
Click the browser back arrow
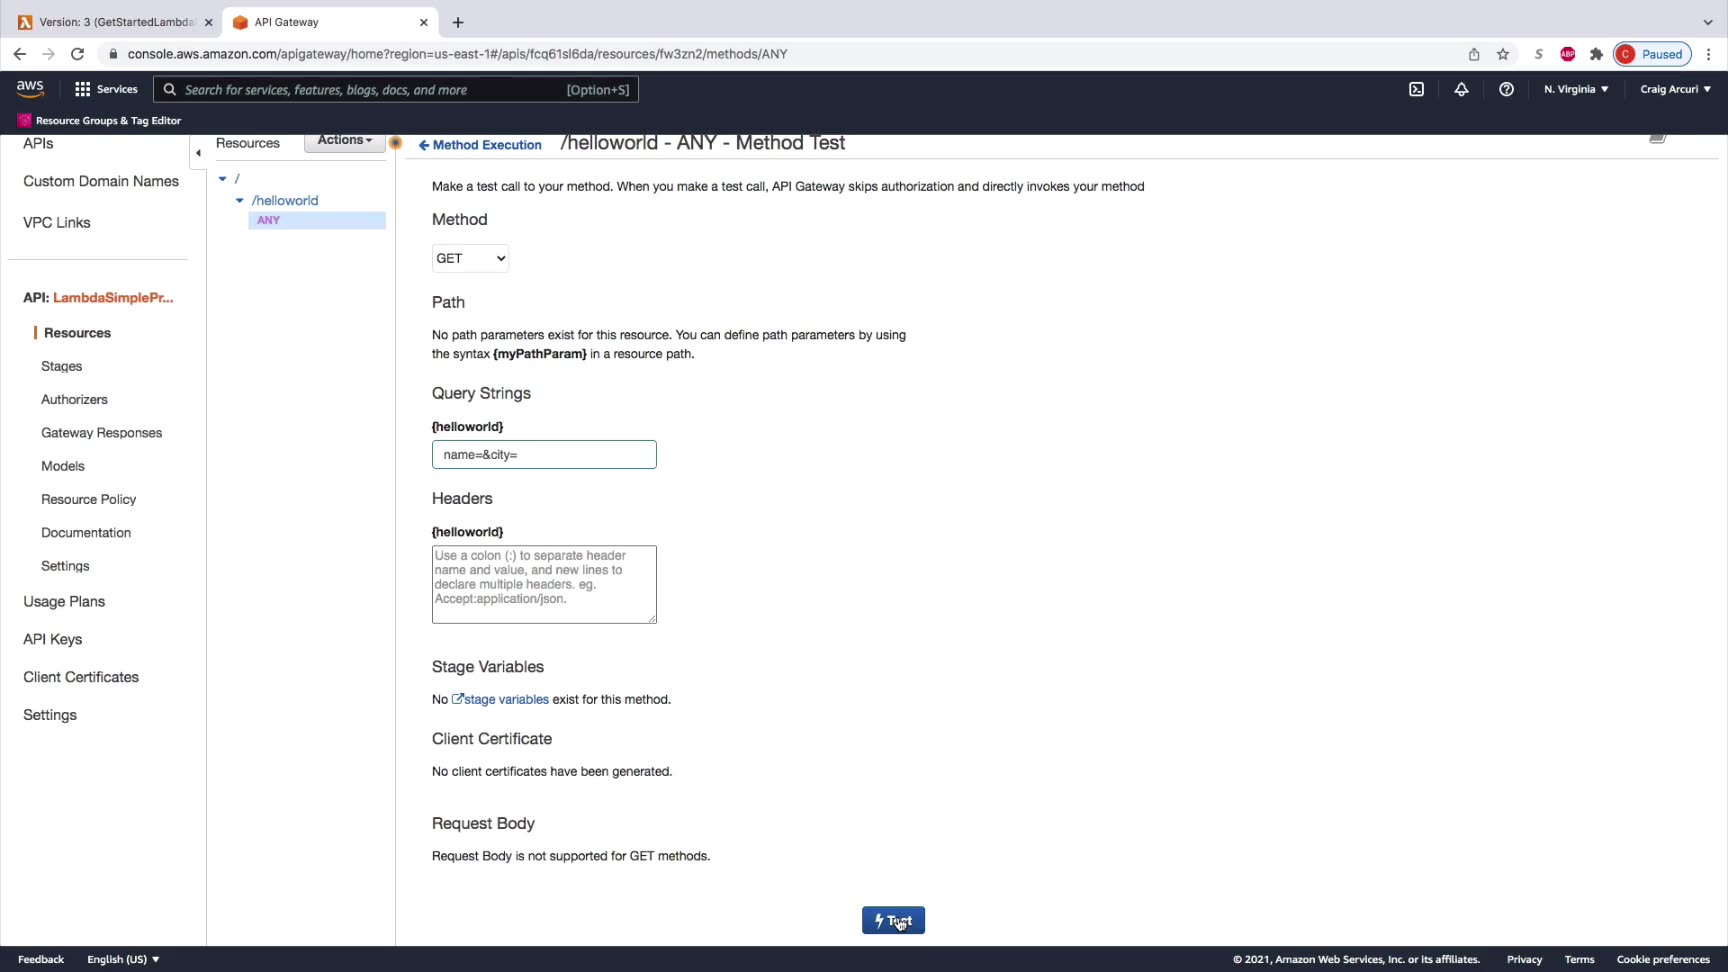pyautogui.click(x=20, y=54)
